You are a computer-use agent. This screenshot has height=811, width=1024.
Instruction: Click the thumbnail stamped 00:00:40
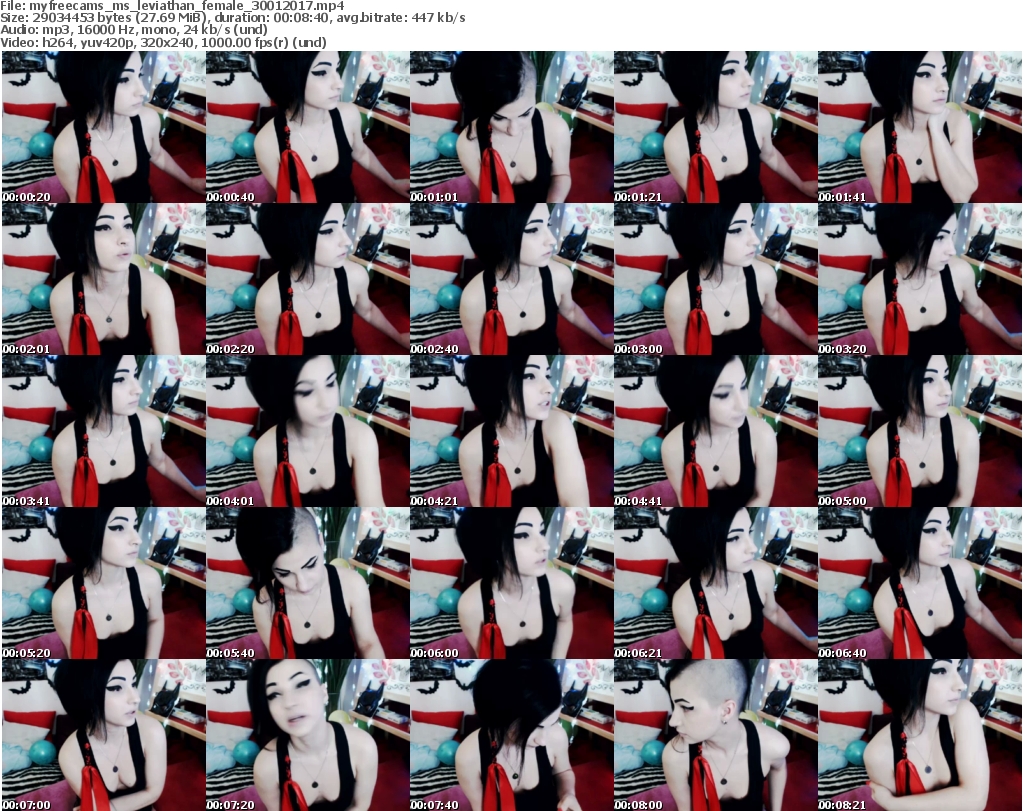[x=308, y=127]
